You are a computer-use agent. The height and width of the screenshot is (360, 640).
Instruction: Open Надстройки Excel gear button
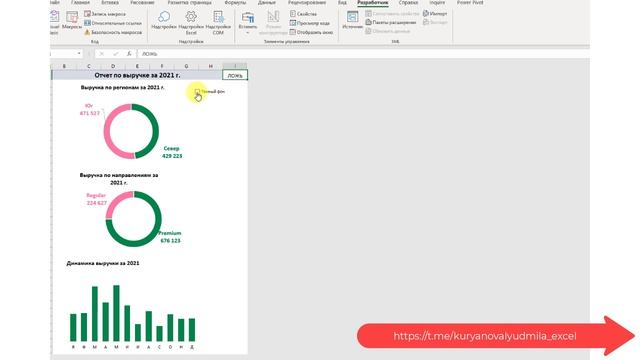click(x=191, y=22)
